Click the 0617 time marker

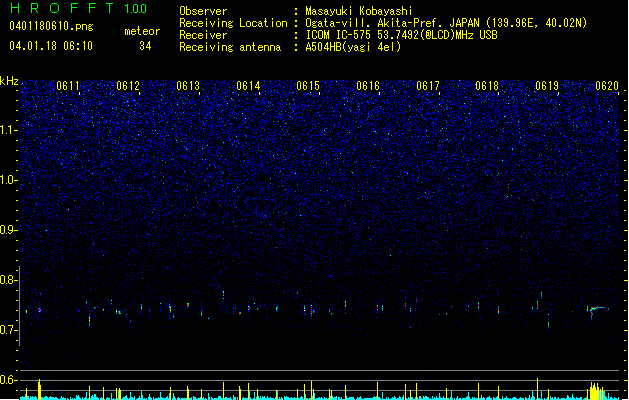tap(428, 86)
